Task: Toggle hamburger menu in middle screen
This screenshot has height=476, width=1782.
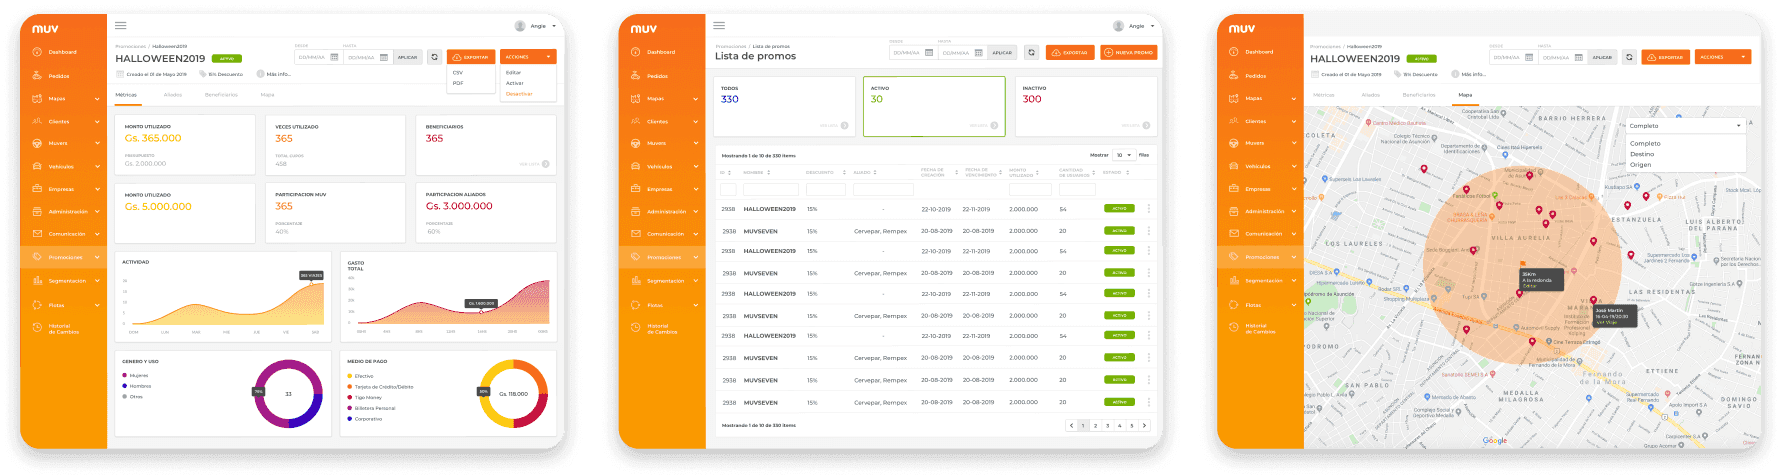Action: click(719, 25)
